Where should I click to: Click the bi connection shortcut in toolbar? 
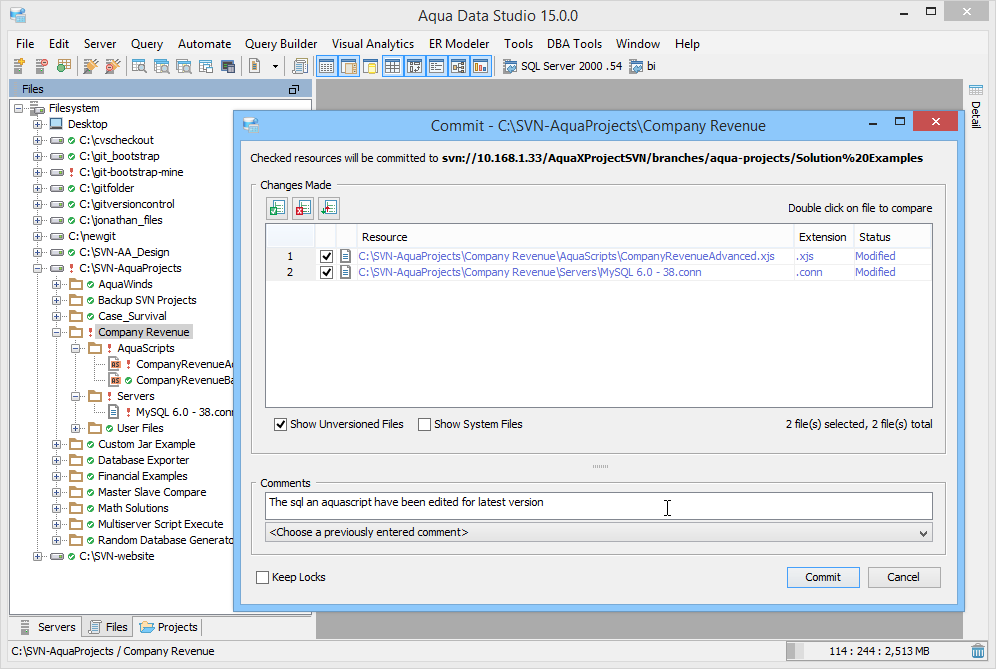pos(643,66)
